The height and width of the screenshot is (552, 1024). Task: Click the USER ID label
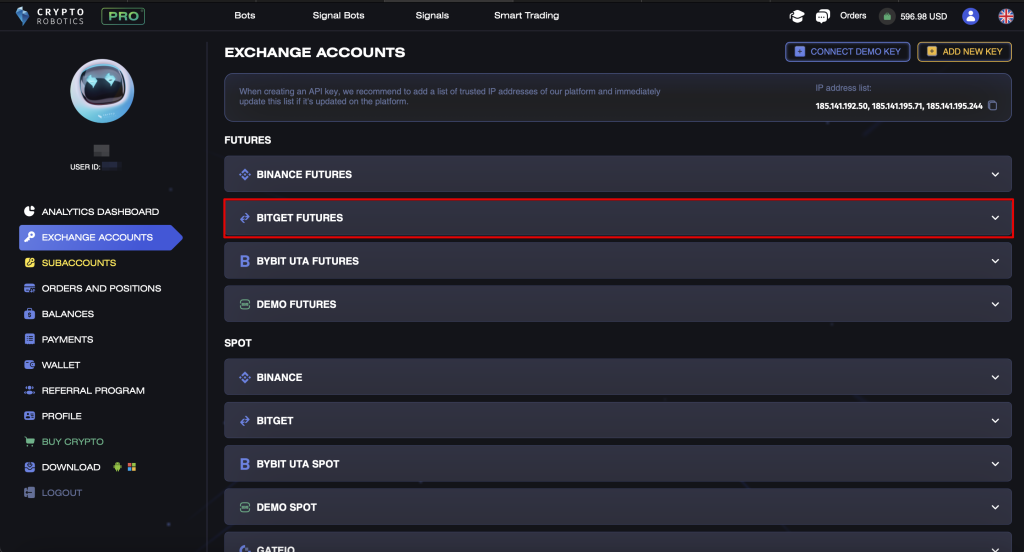[x=85, y=167]
